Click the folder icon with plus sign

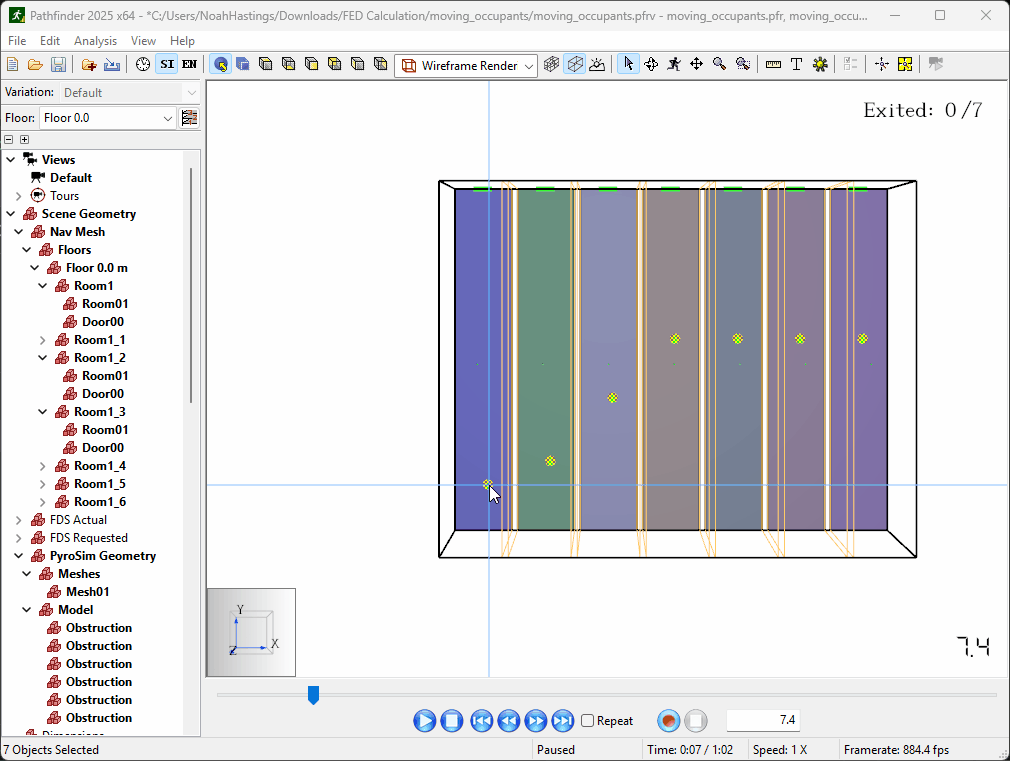(89, 64)
